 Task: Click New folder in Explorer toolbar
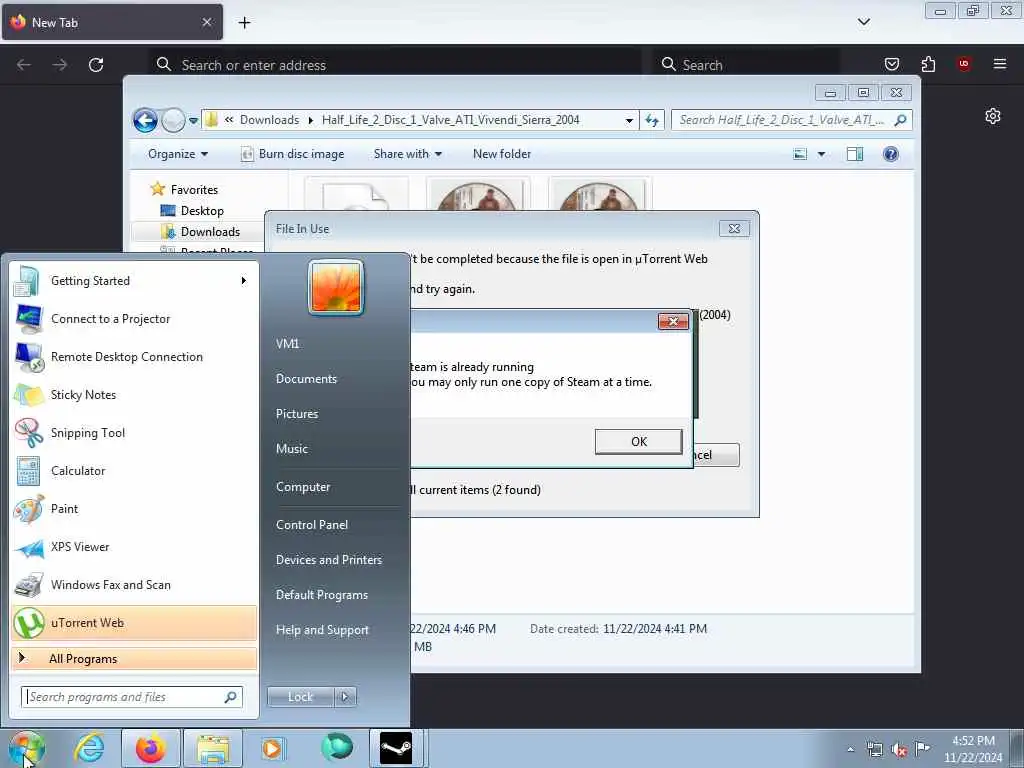tap(502, 154)
